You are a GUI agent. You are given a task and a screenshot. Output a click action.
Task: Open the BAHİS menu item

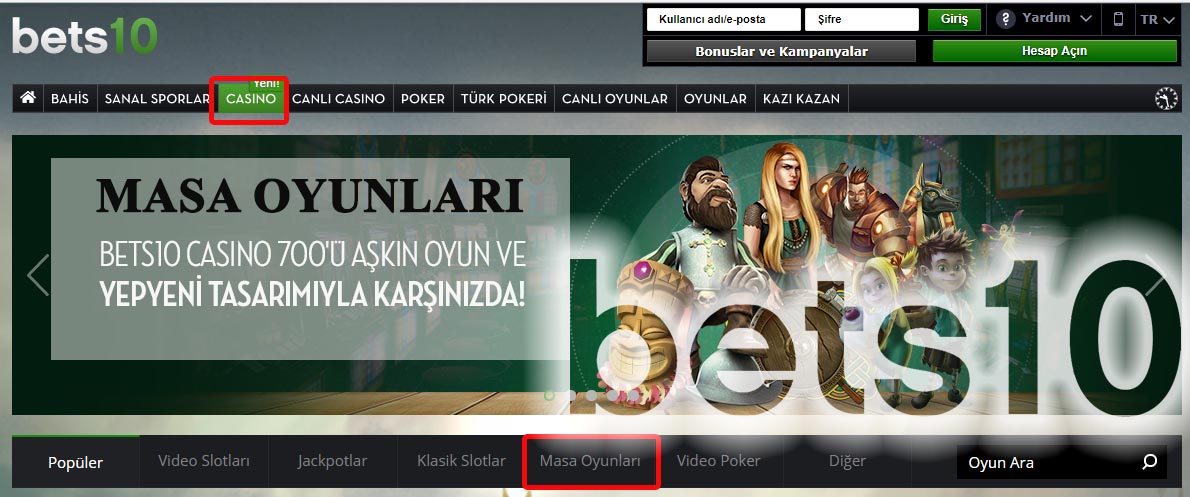coord(70,99)
